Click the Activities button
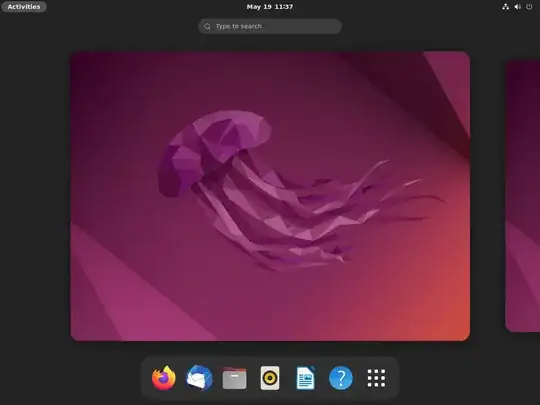 24,7
